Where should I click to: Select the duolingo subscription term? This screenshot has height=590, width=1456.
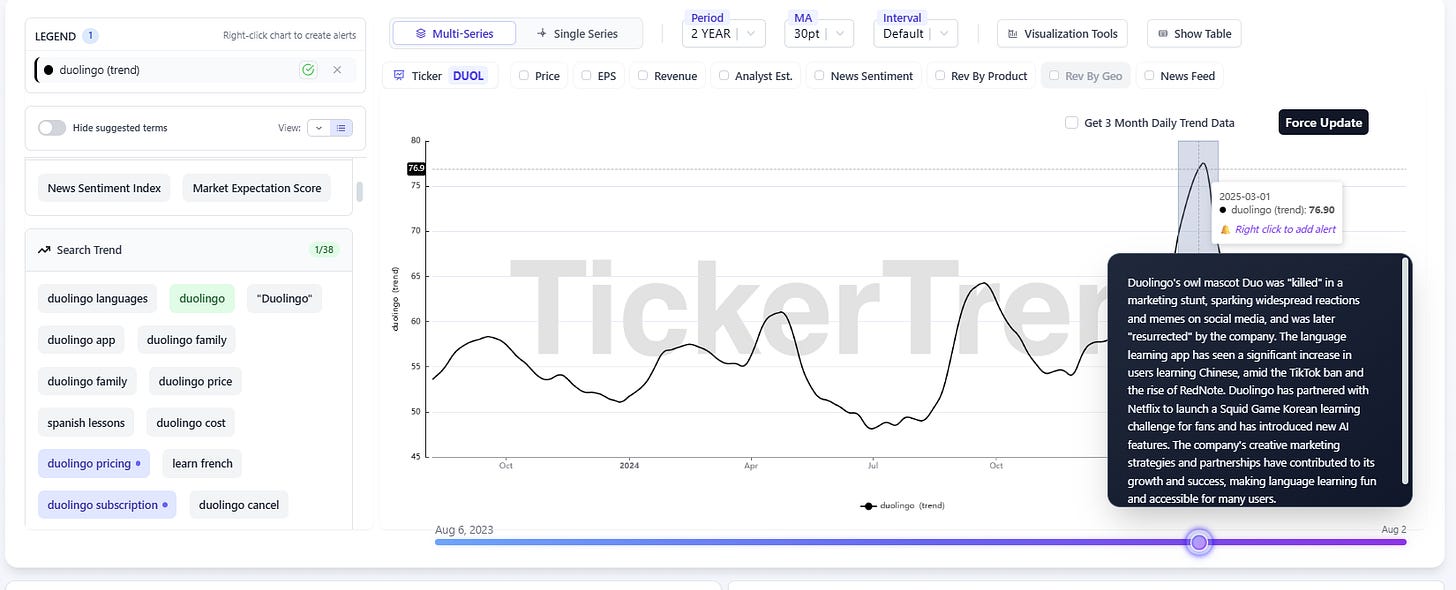[107, 505]
